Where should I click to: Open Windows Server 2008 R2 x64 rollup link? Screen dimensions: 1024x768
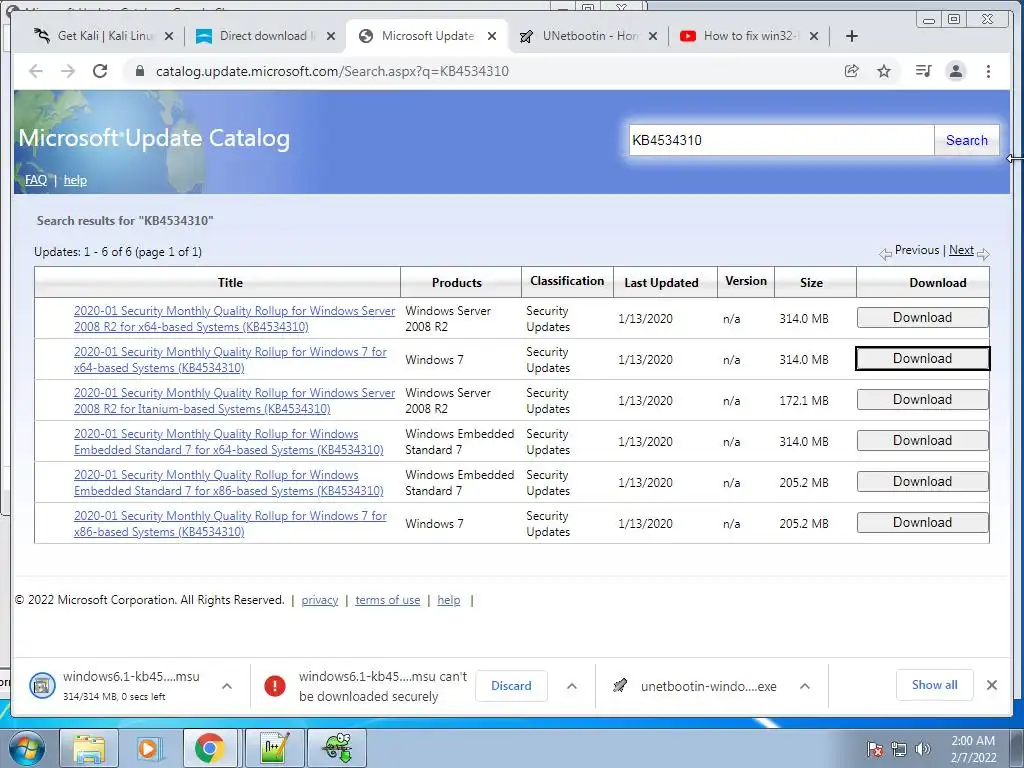click(x=234, y=319)
